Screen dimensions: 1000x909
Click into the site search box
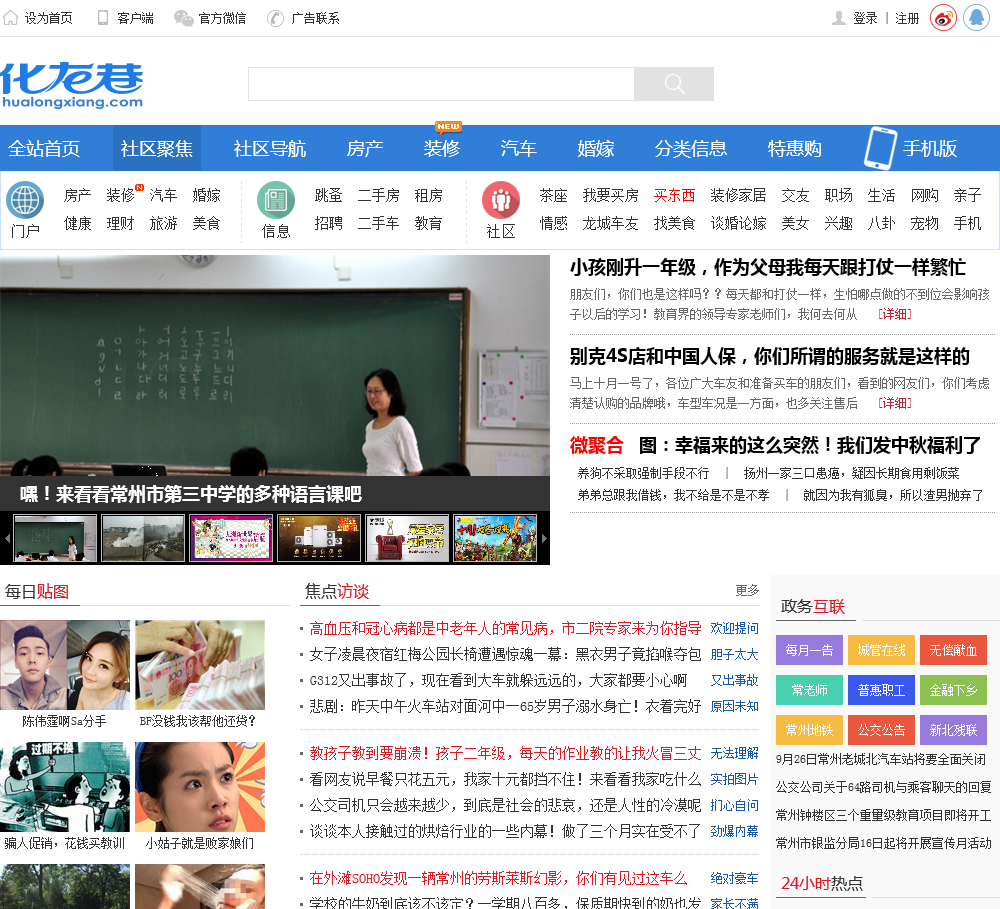pyautogui.click(x=441, y=84)
